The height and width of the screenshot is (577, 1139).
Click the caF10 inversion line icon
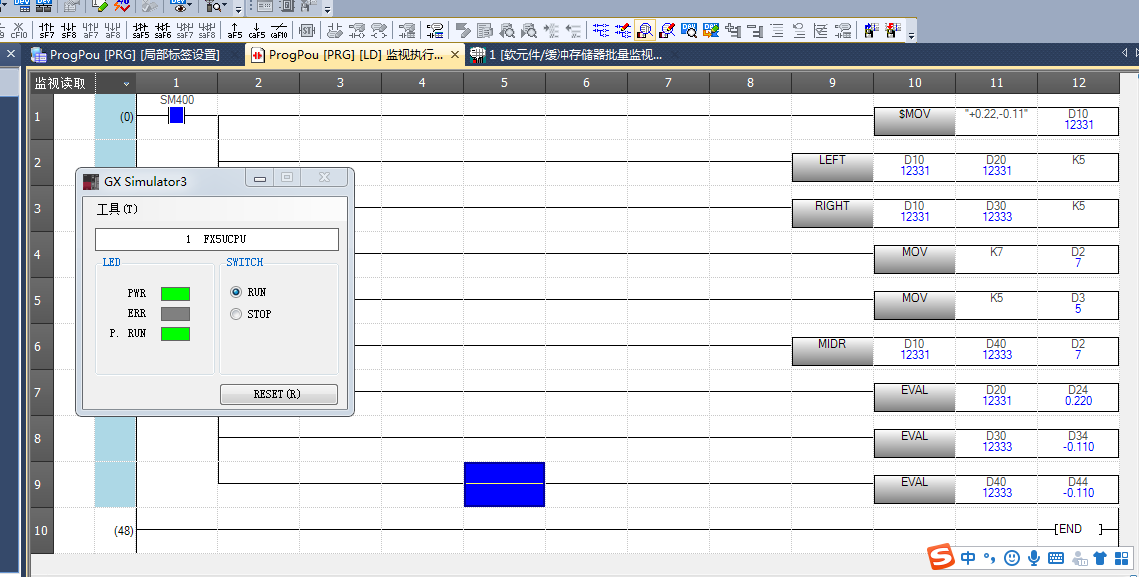[280, 30]
